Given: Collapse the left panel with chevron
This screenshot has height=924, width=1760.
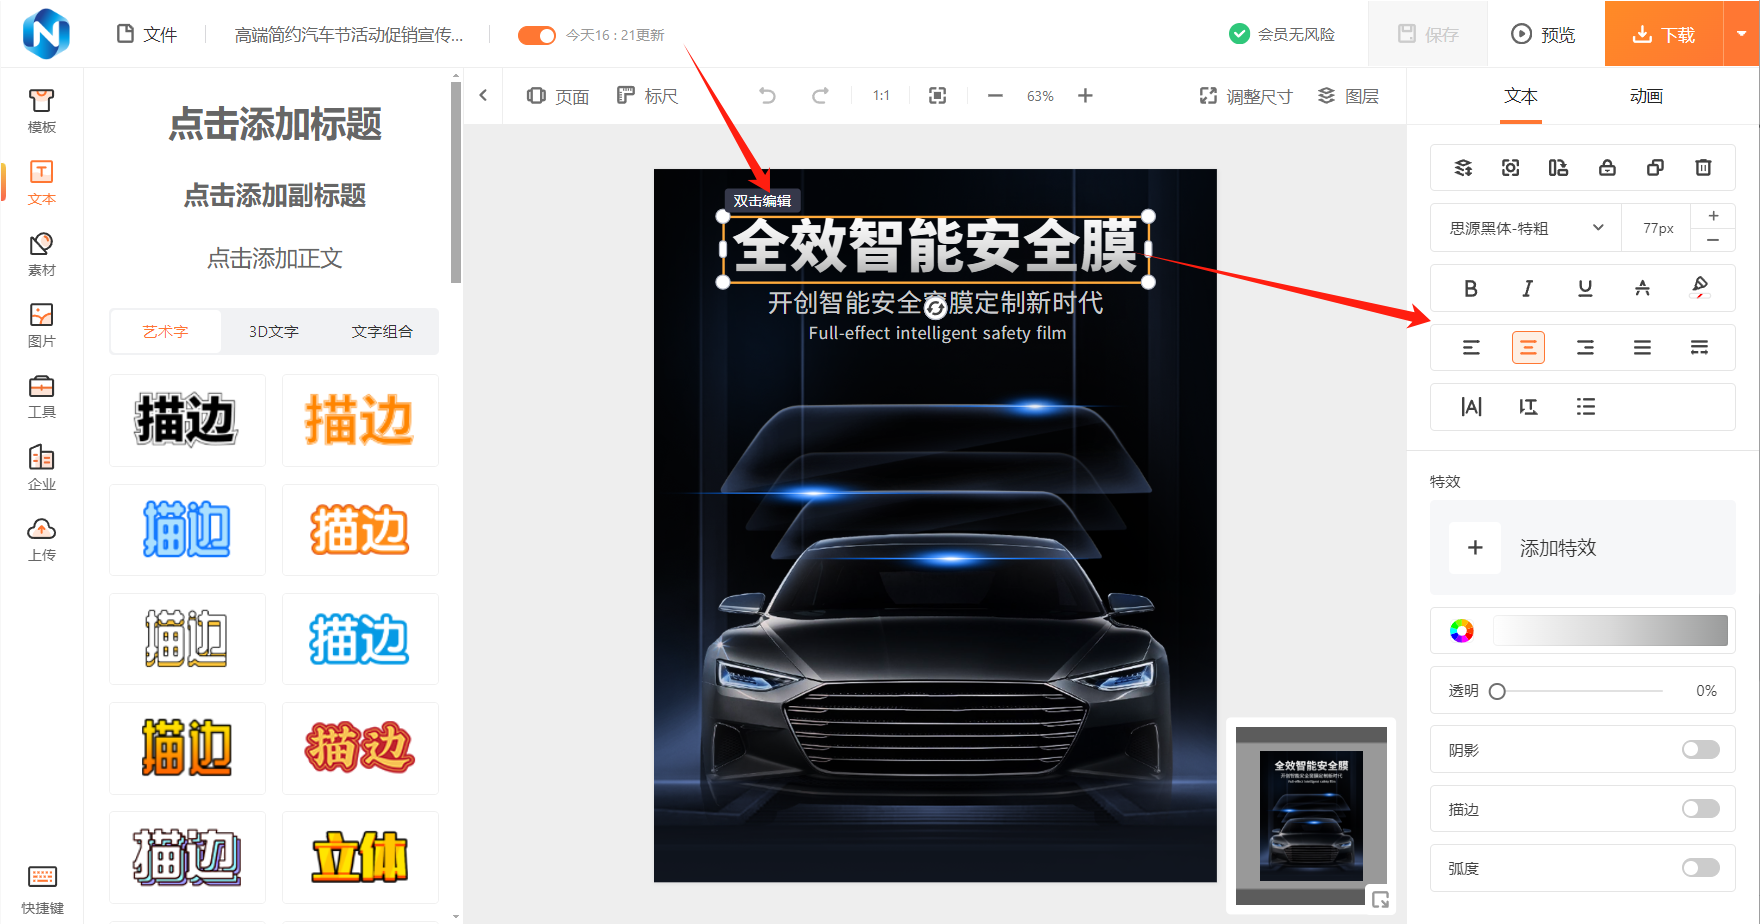Looking at the screenshot, I should tap(483, 96).
